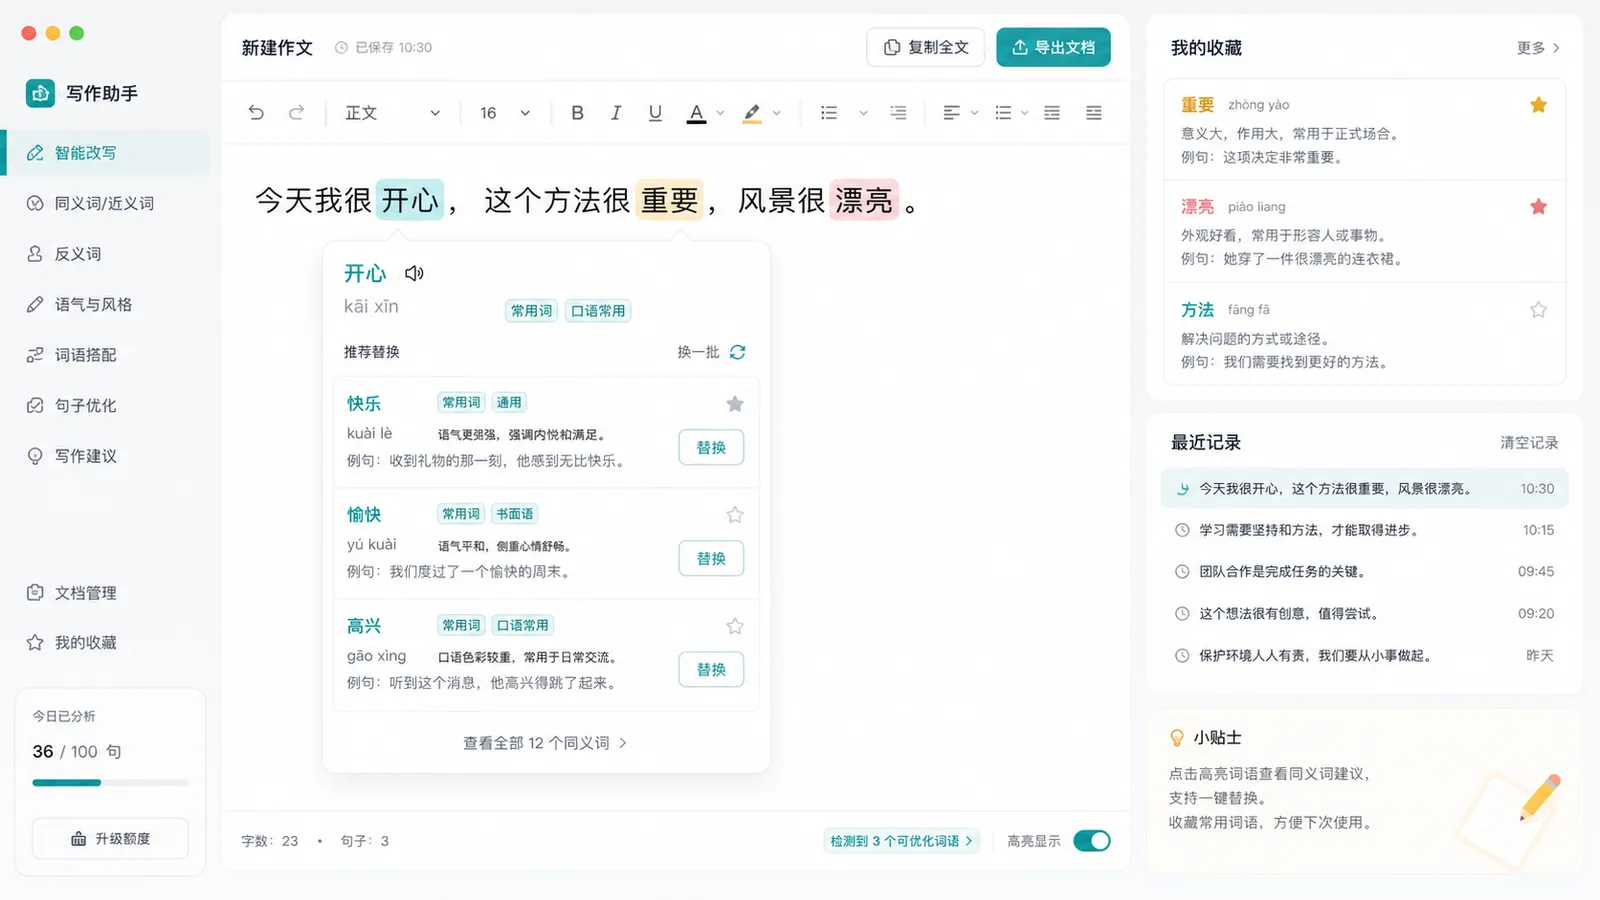Click the last toolbar paragraph icon

(x=1094, y=113)
